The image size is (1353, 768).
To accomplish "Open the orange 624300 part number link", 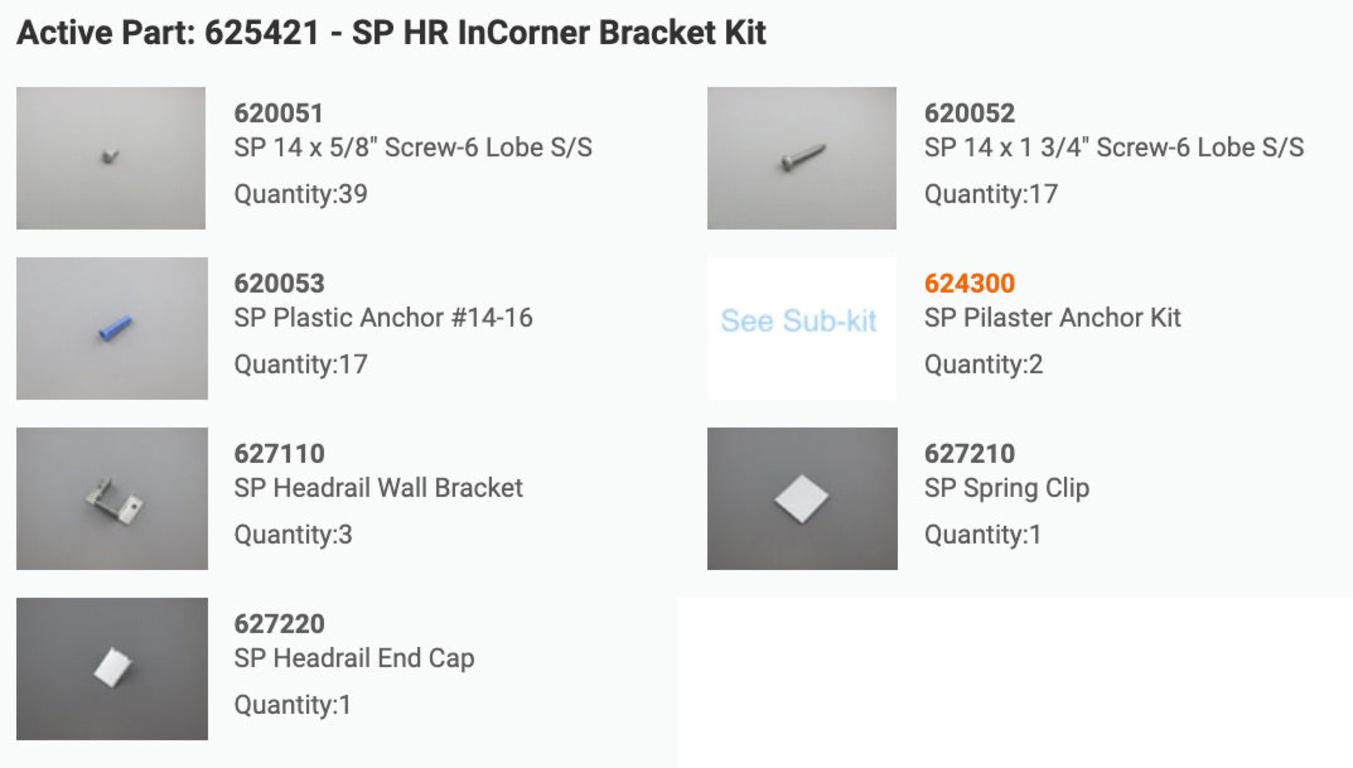I will [x=969, y=284].
